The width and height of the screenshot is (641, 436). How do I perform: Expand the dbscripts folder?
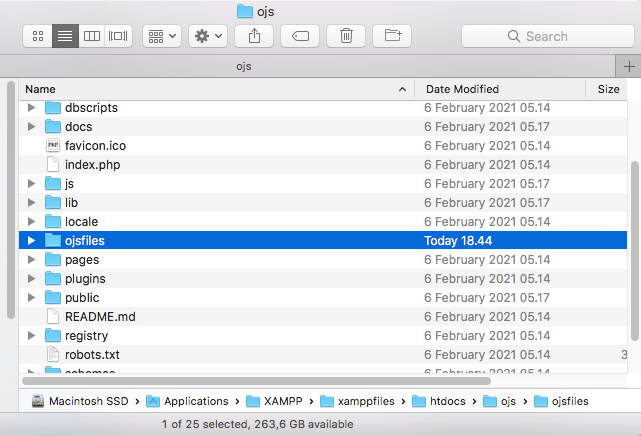click(31, 107)
